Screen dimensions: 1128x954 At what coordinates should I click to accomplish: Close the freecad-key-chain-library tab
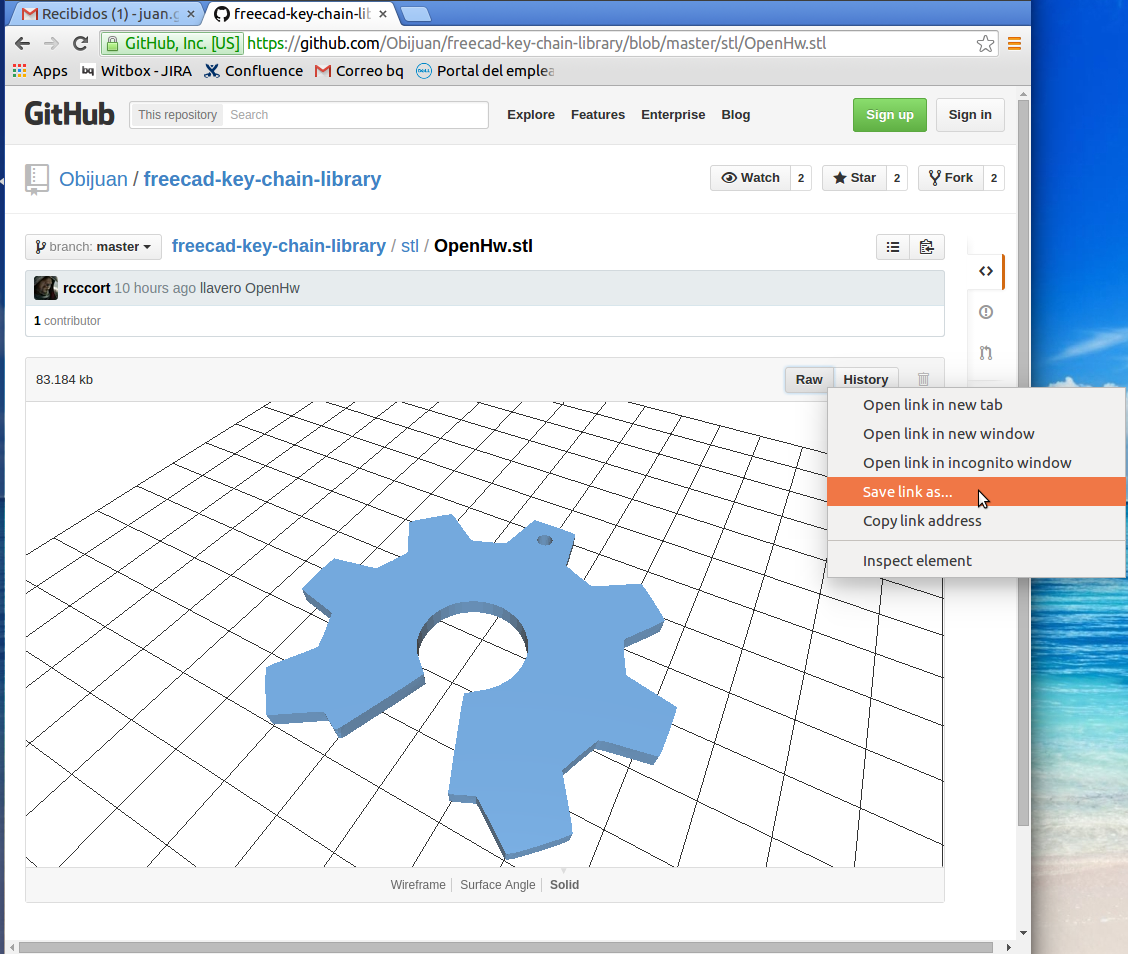pos(383,14)
